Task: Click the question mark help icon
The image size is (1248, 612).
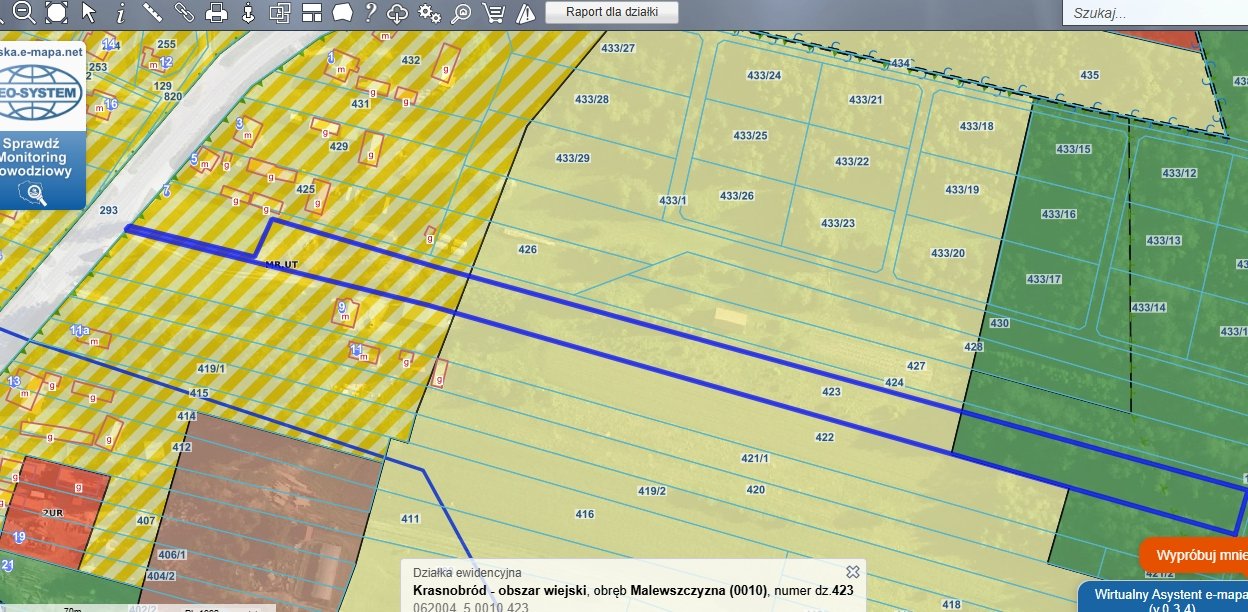Action: coord(370,12)
